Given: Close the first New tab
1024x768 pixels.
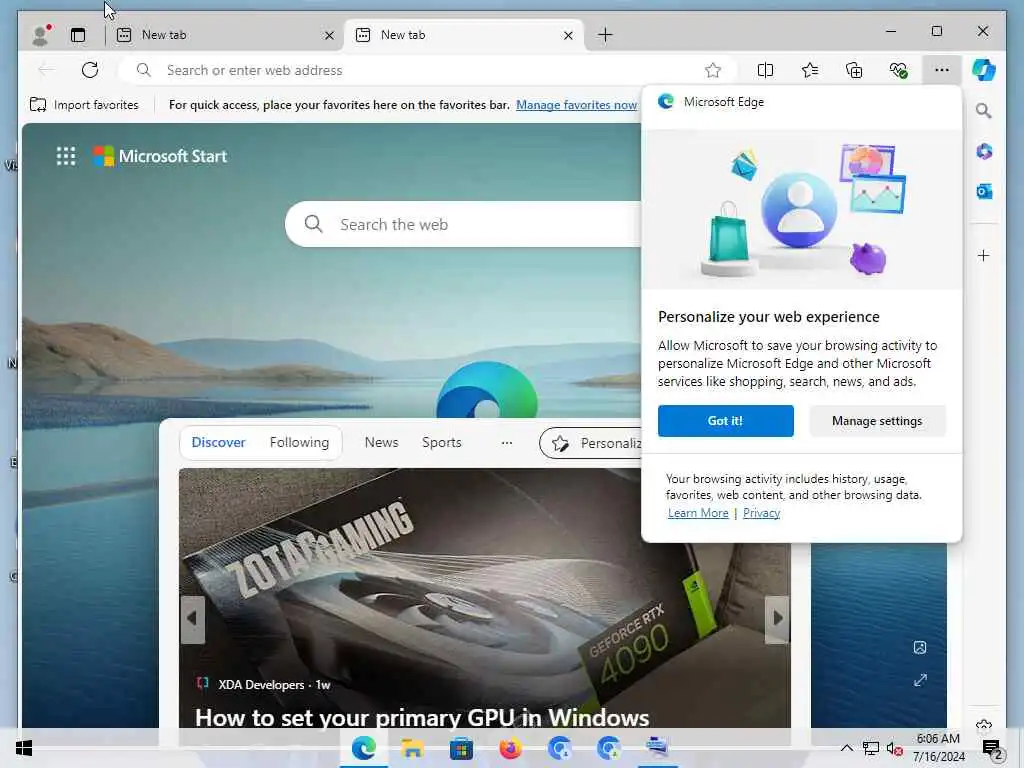Looking at the screenshot, I should 329,35.
